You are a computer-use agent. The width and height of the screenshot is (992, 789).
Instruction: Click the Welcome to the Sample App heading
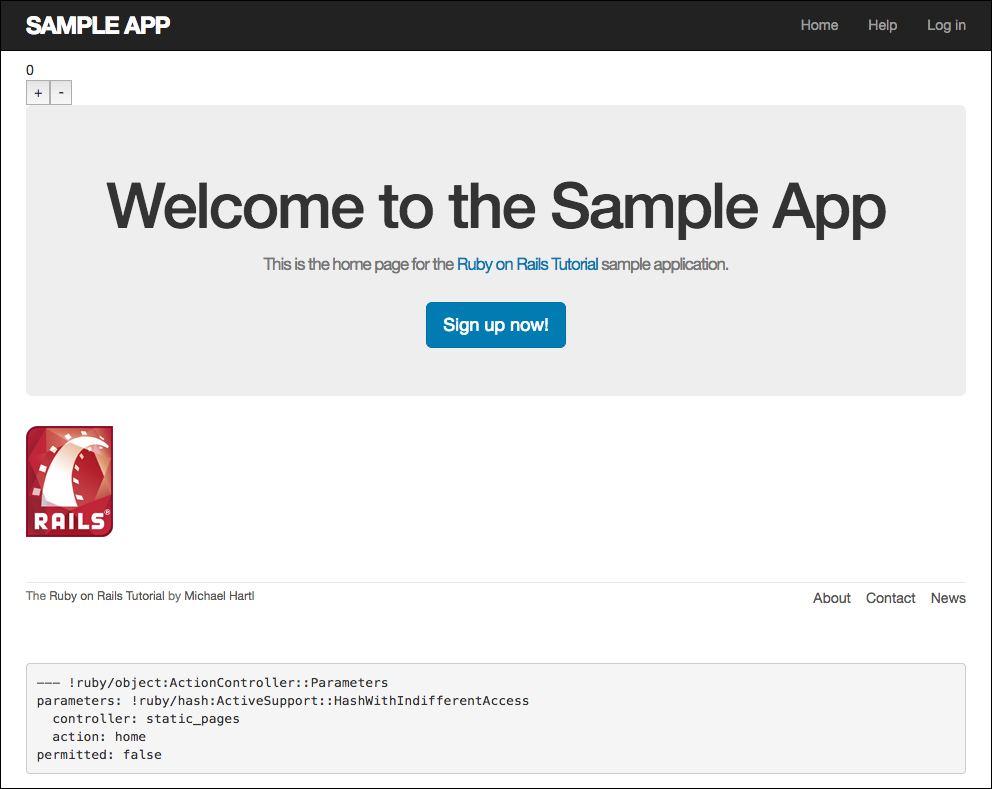click(x=496, y=207)
